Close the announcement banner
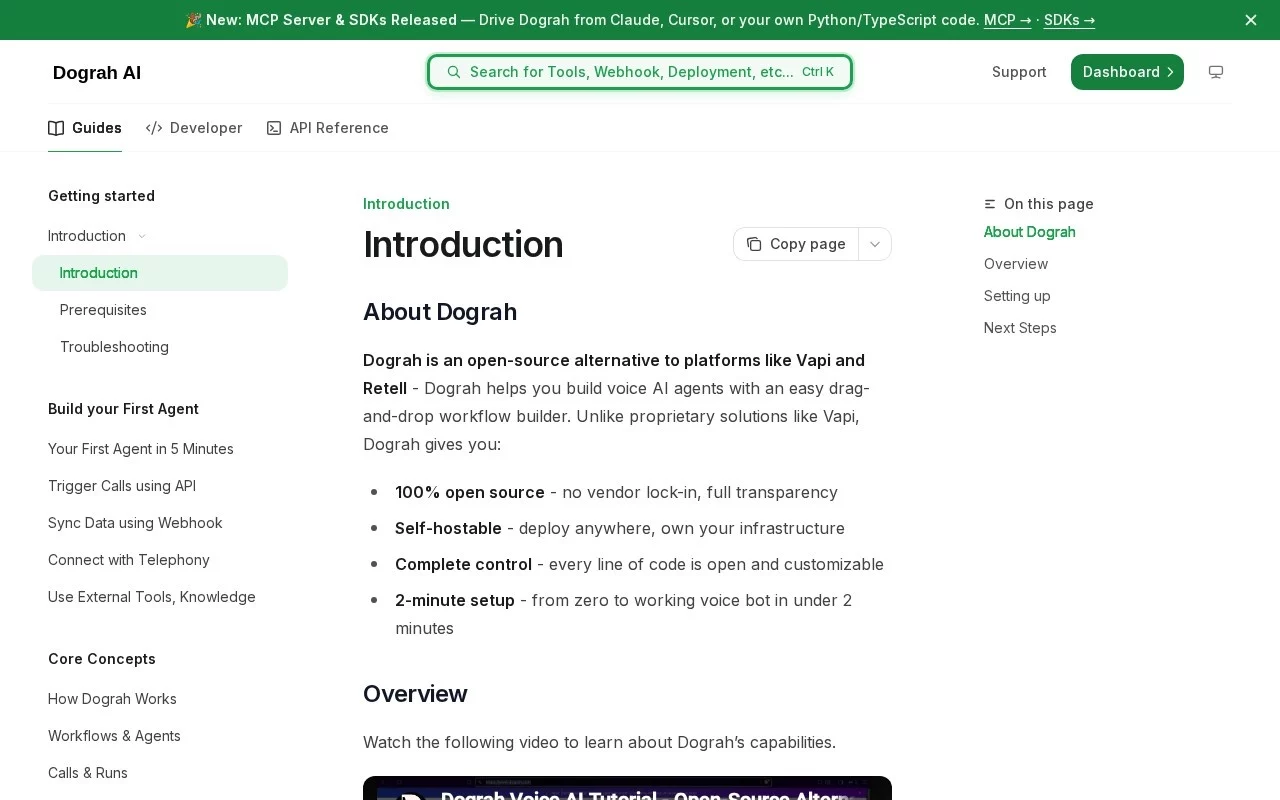The width and height of the screenshot is (1280, 800). pyautogui.click(x=1251, y=20)
